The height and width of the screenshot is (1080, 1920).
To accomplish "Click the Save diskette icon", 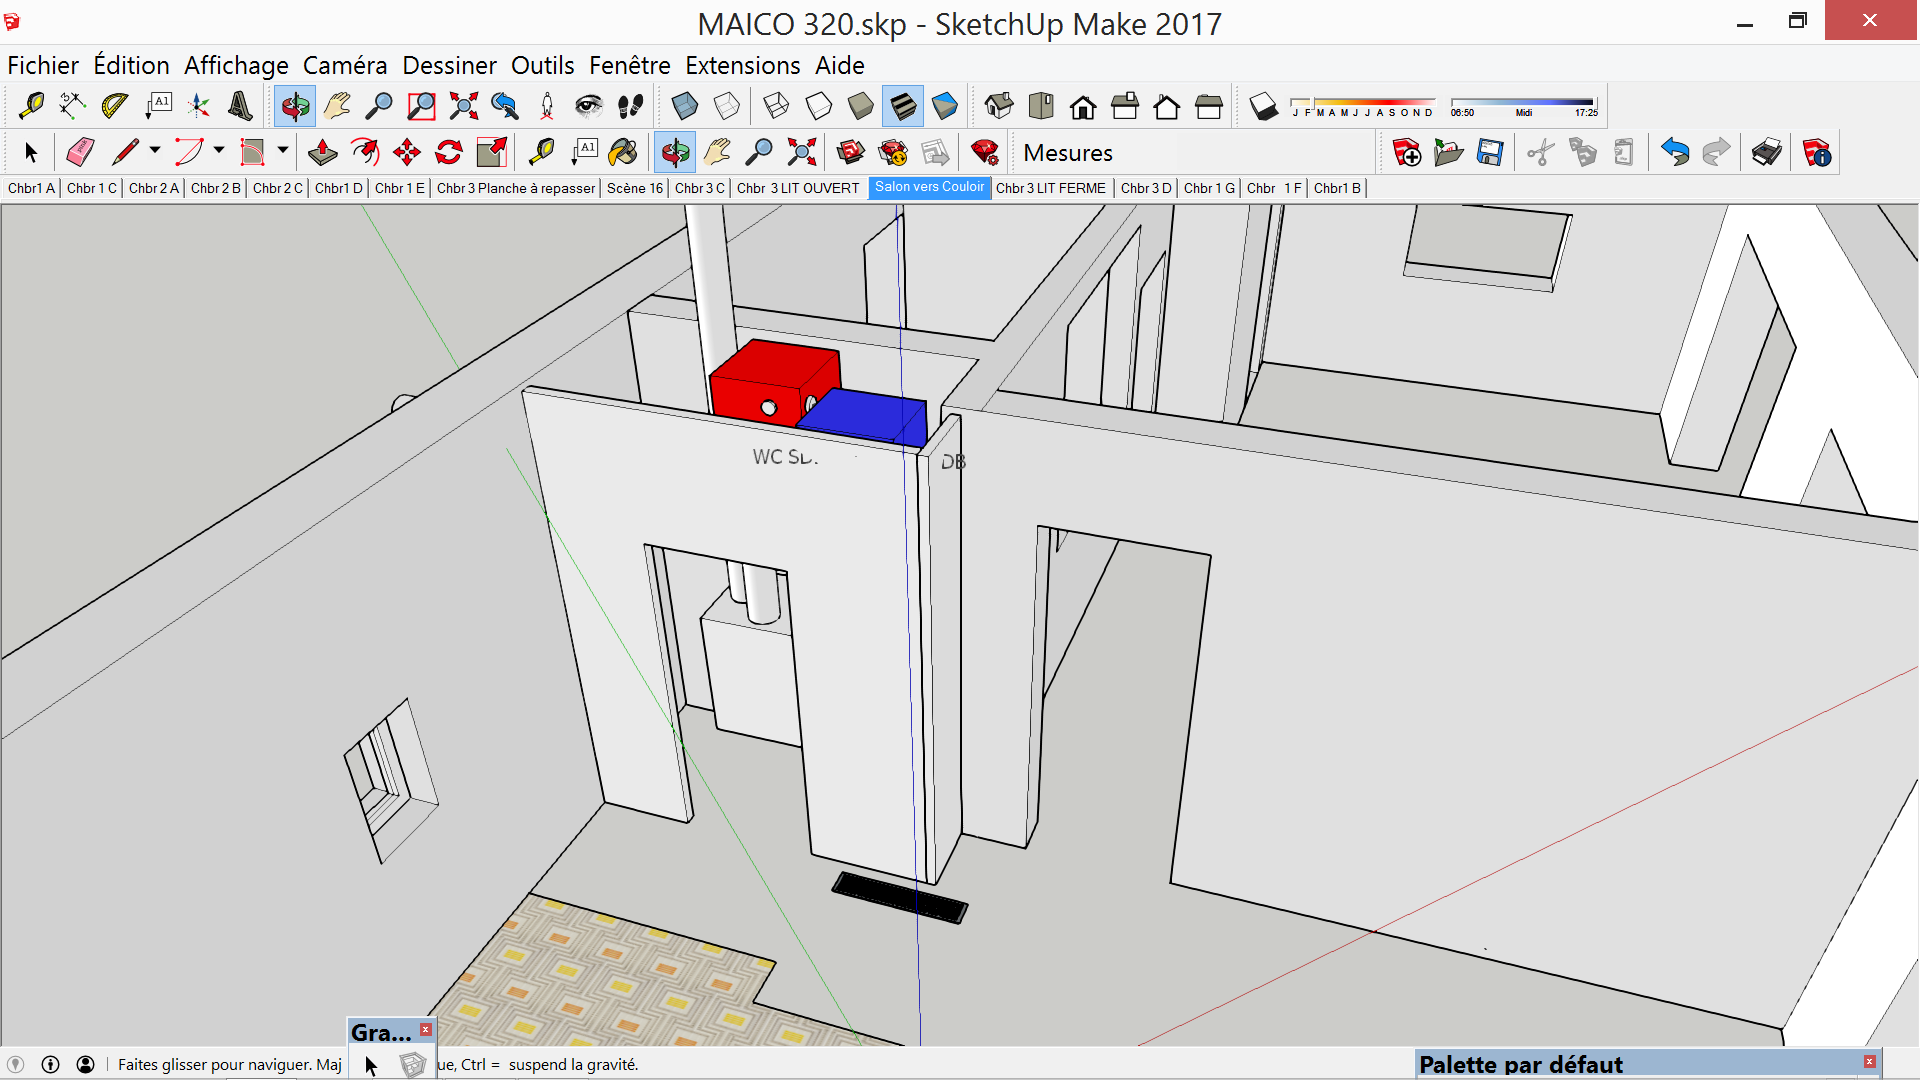I will [1490, 152].
